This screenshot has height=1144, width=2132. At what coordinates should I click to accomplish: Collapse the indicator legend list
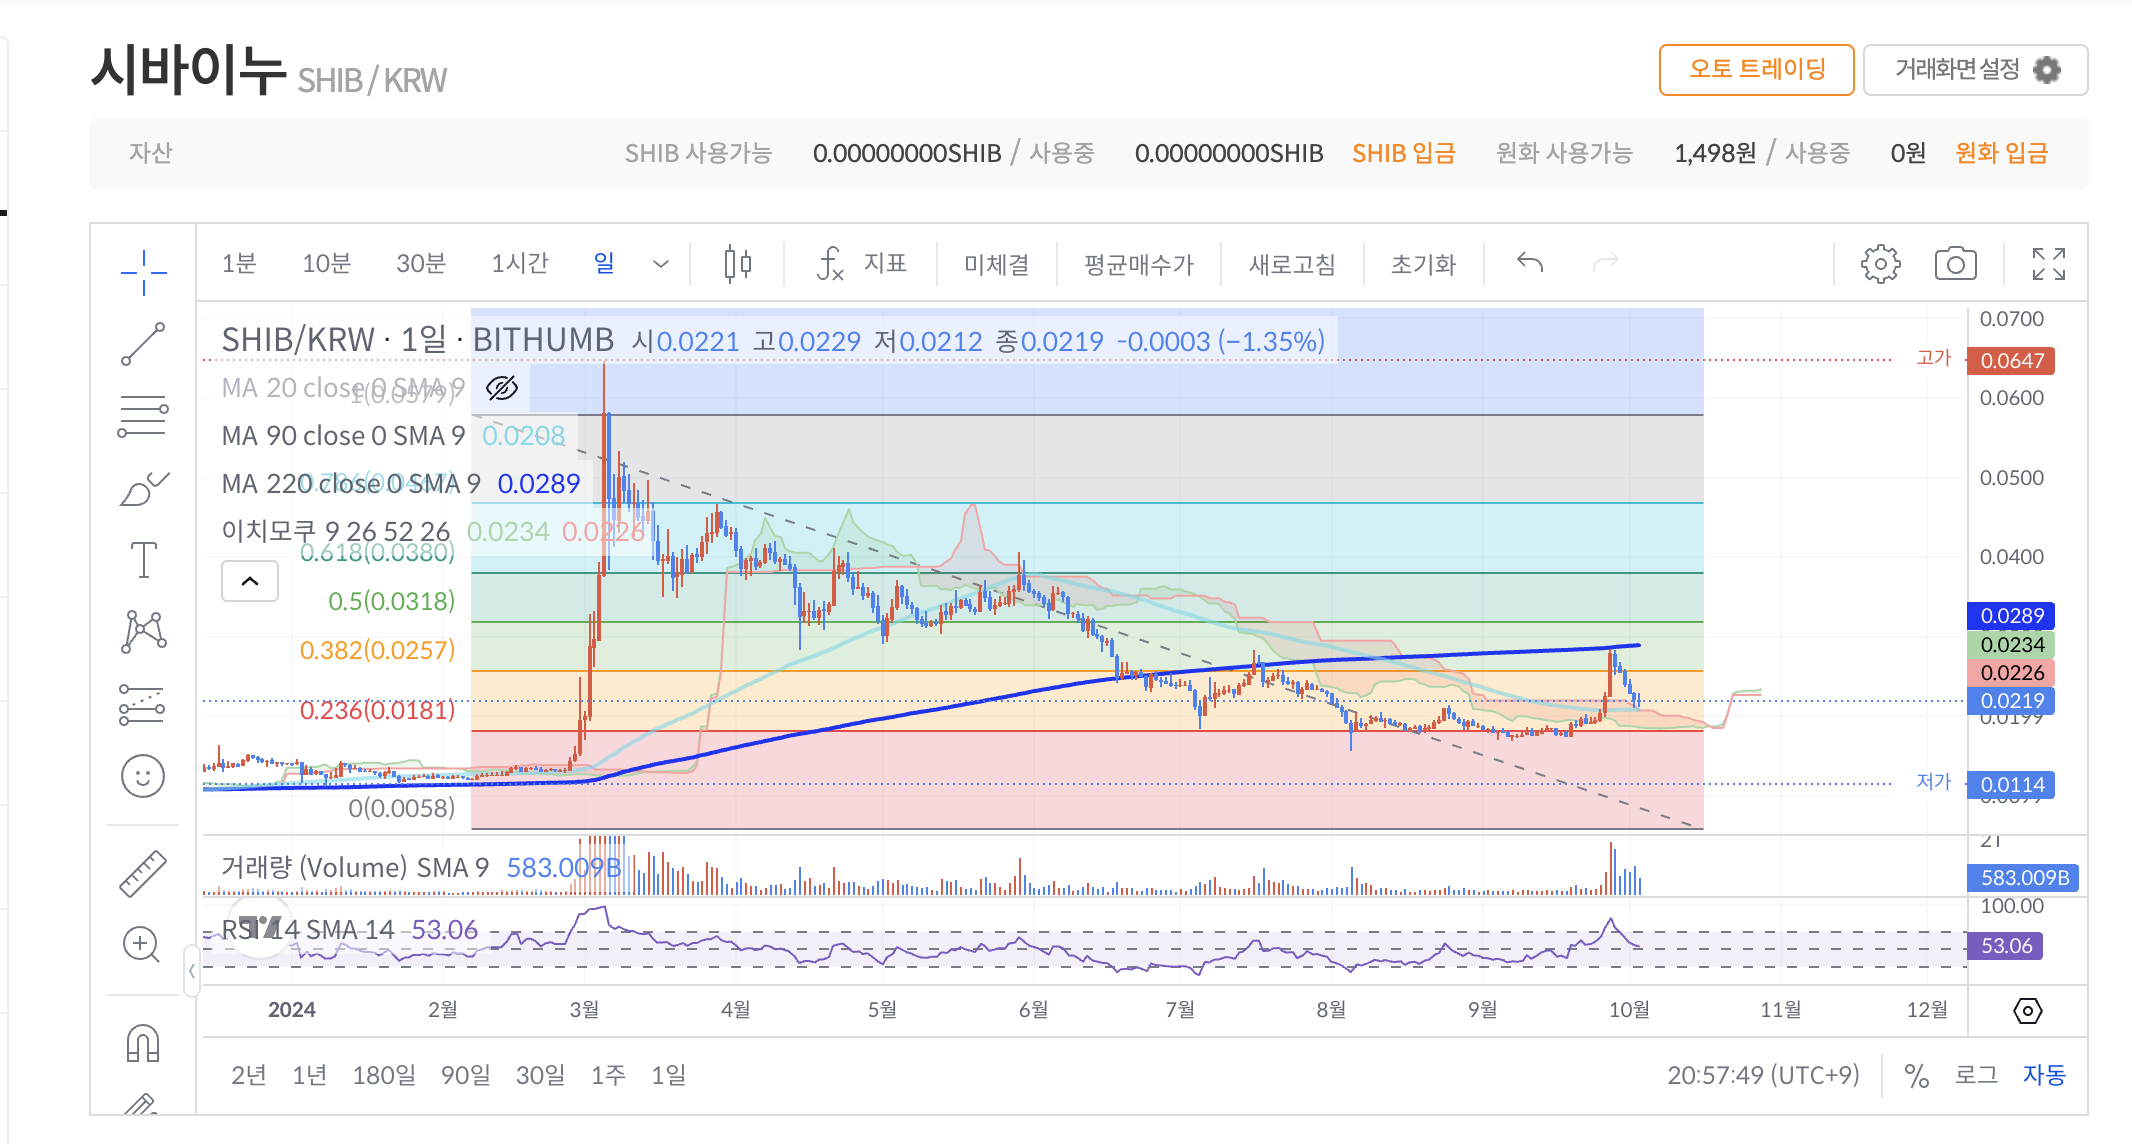(250, 581)
